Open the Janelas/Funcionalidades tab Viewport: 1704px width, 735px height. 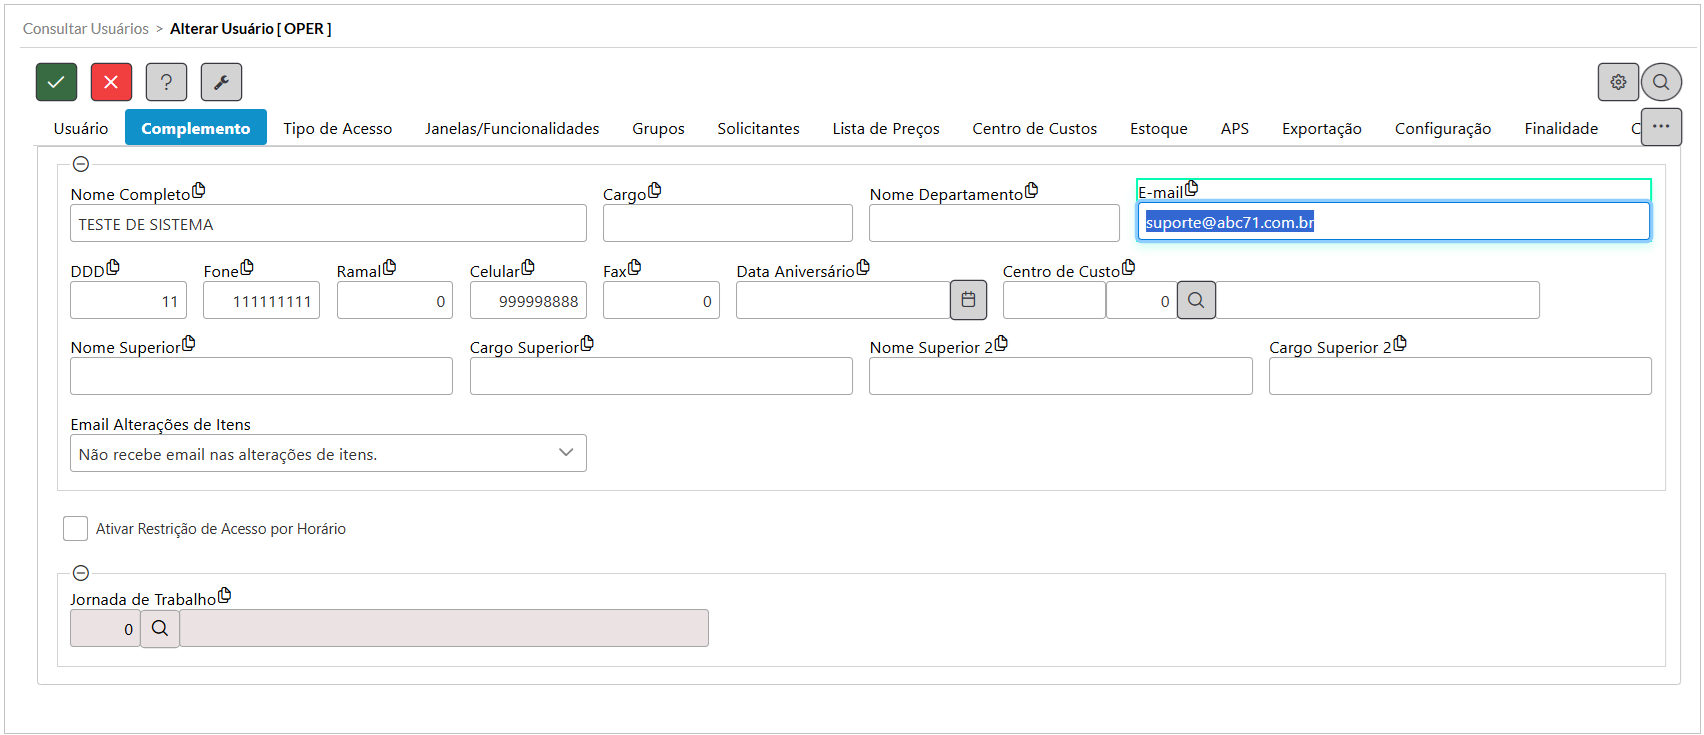tap(512, 128)
